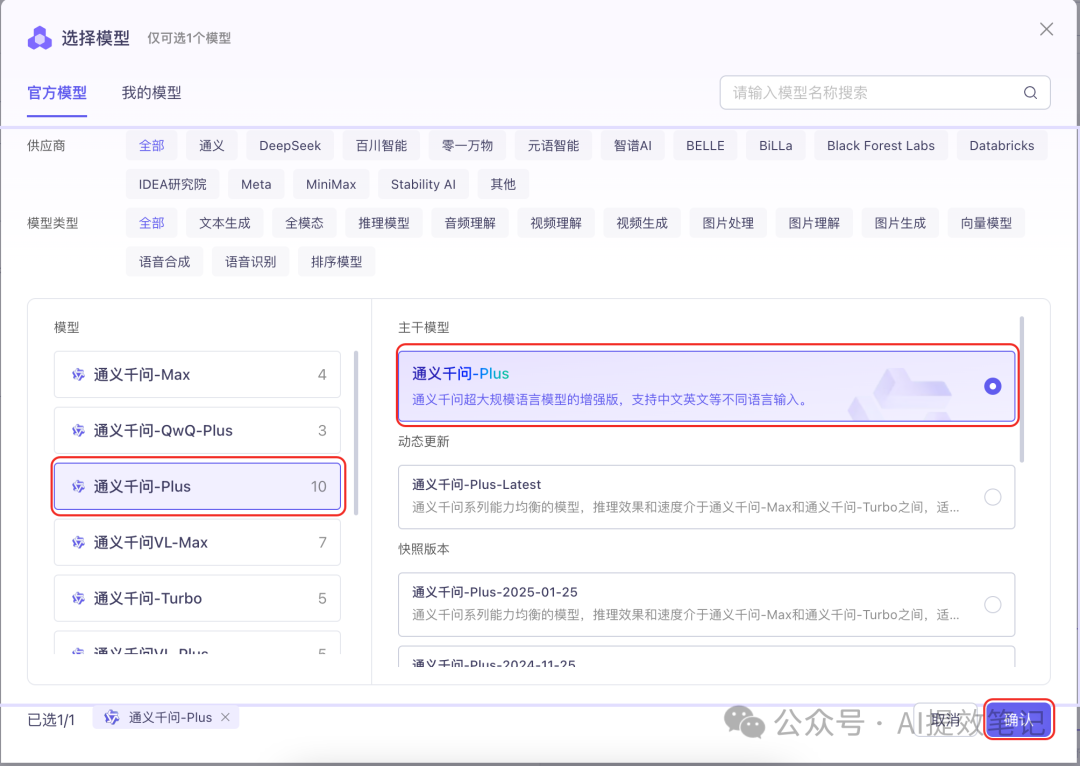Image resolution: width=1080 pixels, height=766 pixels.
Task: Click the model list scrollbar
Action: 355,433
